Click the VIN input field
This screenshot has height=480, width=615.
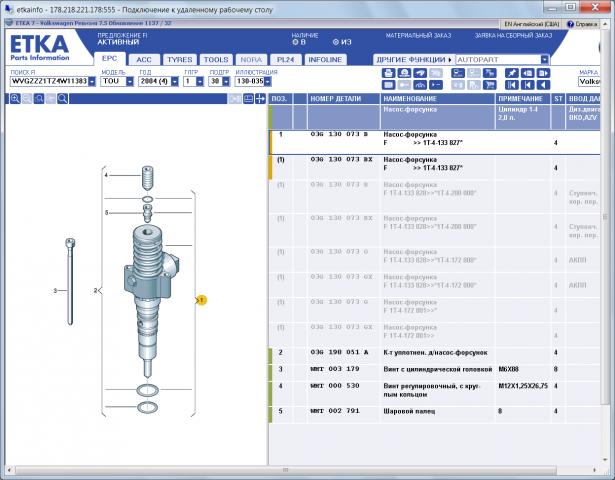49,82
